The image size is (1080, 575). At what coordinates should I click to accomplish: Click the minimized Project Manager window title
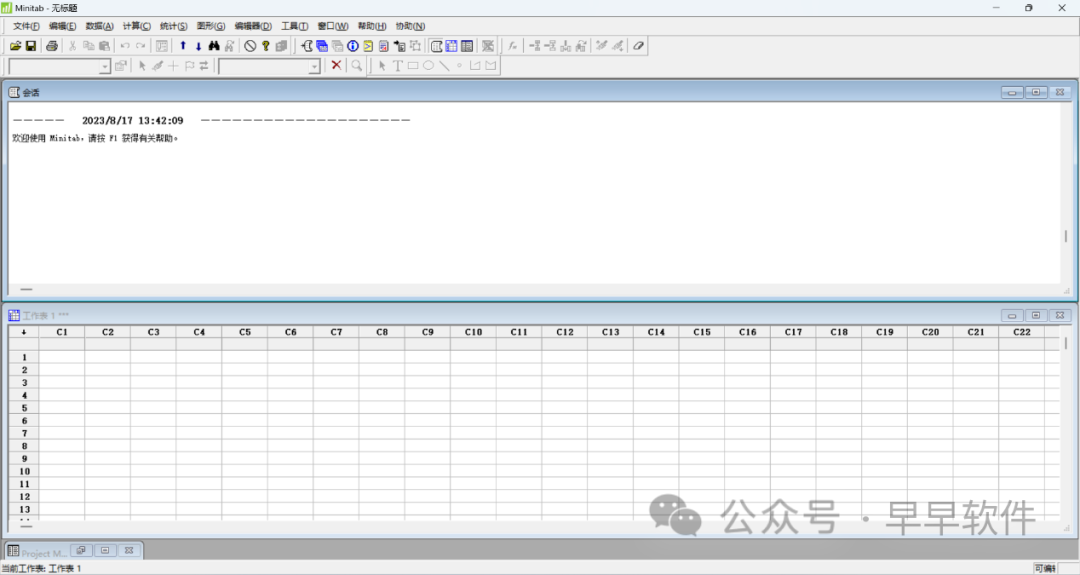tap(43, 551)
